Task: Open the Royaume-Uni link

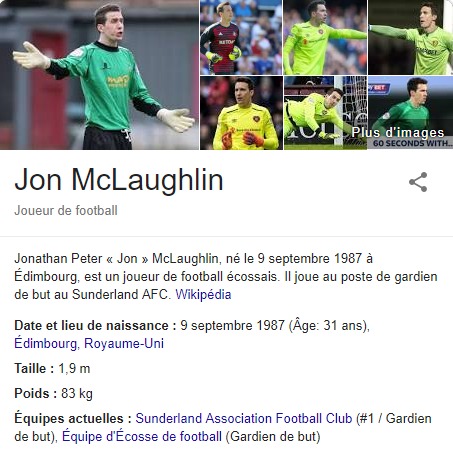Action: 124,344
